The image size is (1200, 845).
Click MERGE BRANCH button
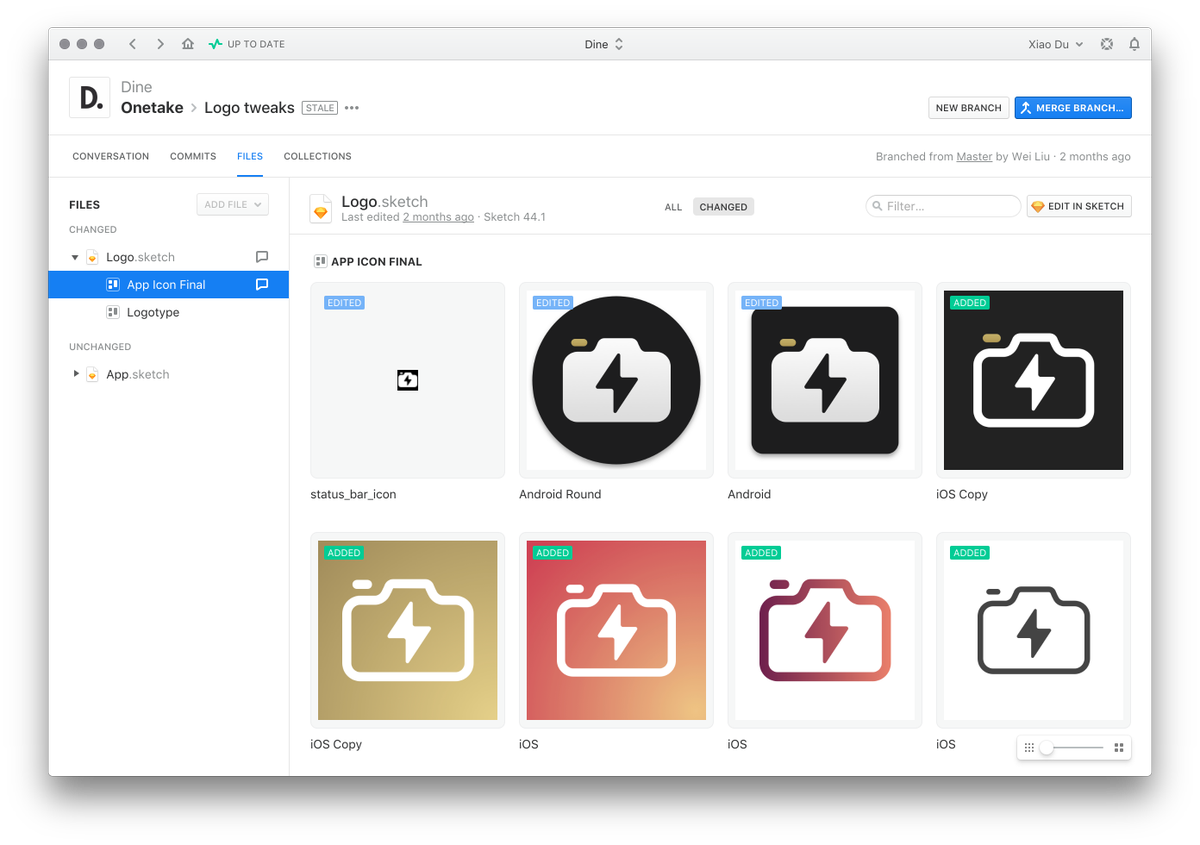[x=1073, y=108]
